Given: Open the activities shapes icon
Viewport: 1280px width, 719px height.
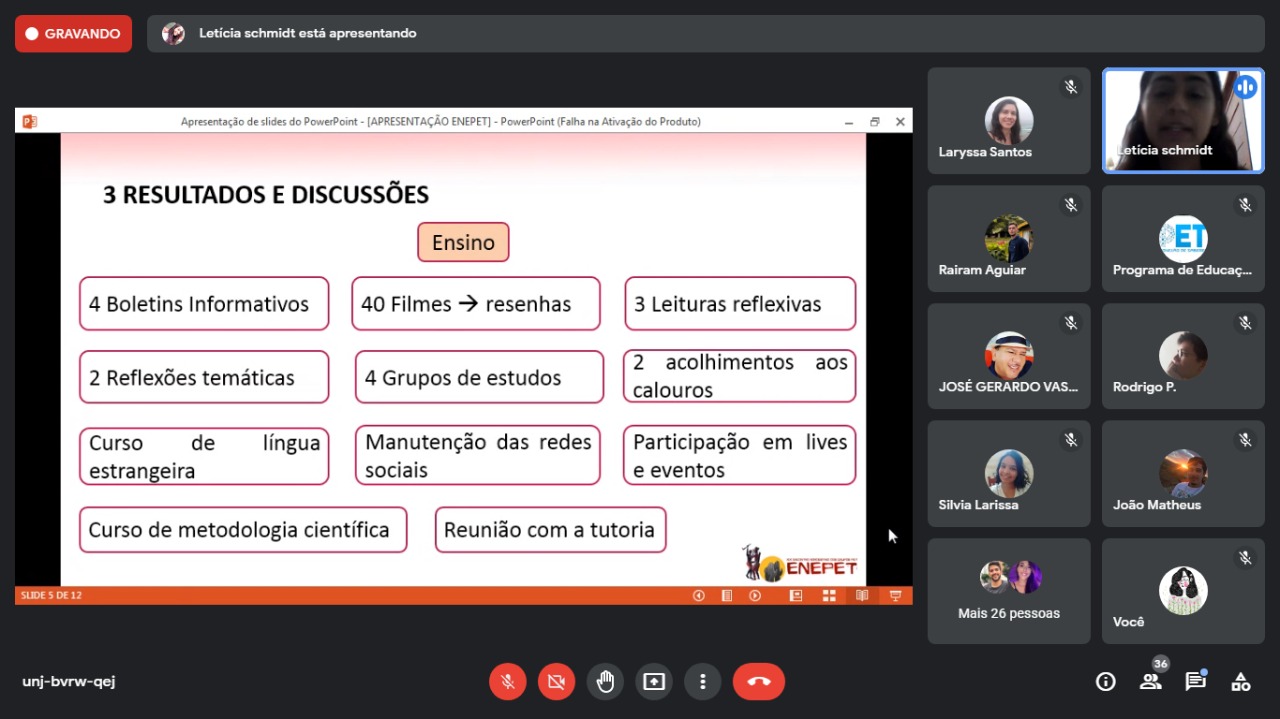Looking at the screenshot, I should [x=1240, y=682].
